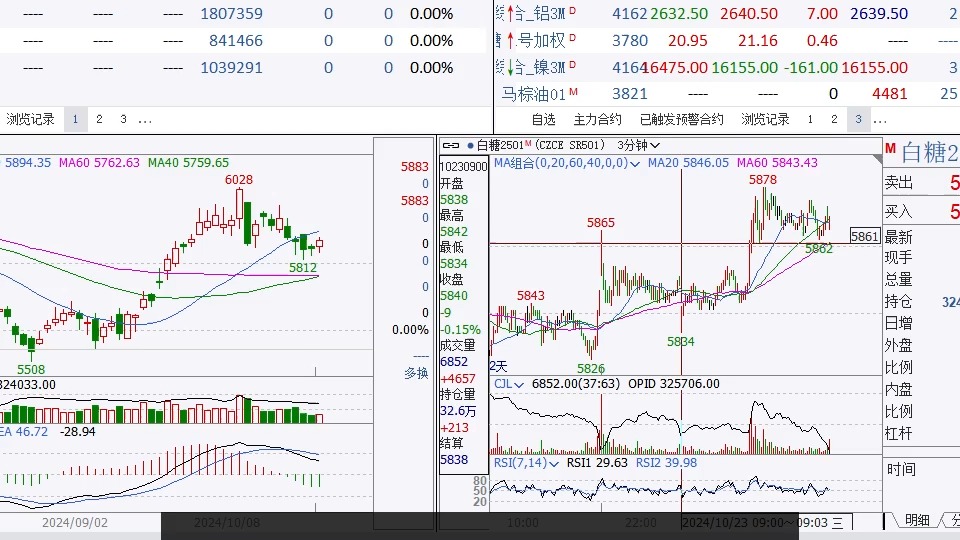Image resolution: width=960 pixels, height=540 pixels.
Task: Select page 2 in left 浏览记录
Action: coord(99,120)
